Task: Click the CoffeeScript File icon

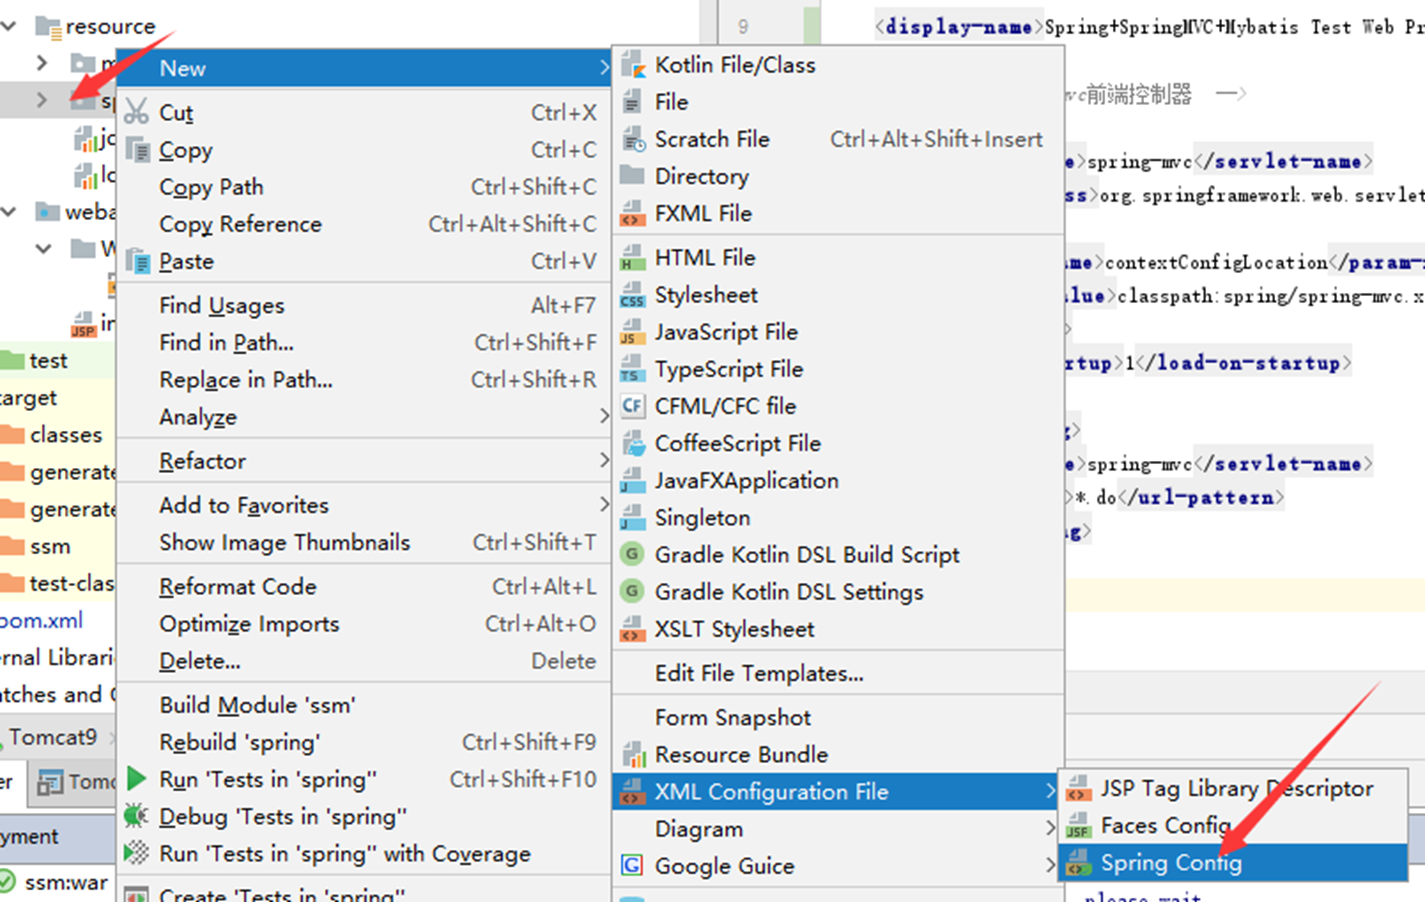Action: click(632, 443)
